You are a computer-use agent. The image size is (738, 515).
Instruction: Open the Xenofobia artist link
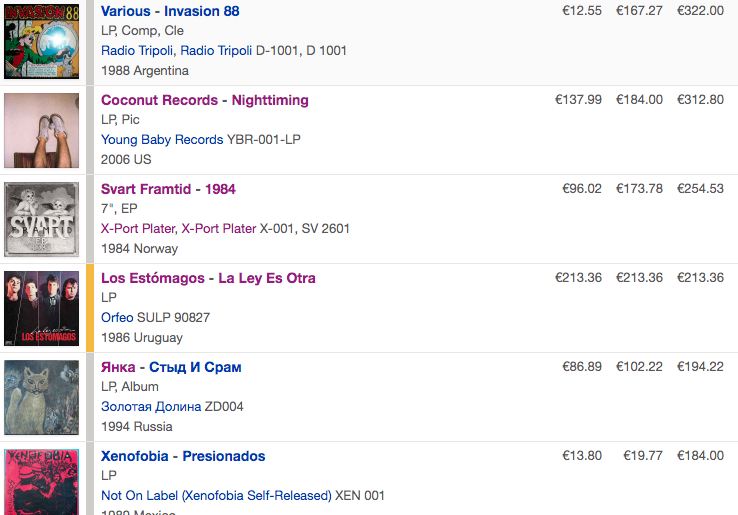point(135,456)
